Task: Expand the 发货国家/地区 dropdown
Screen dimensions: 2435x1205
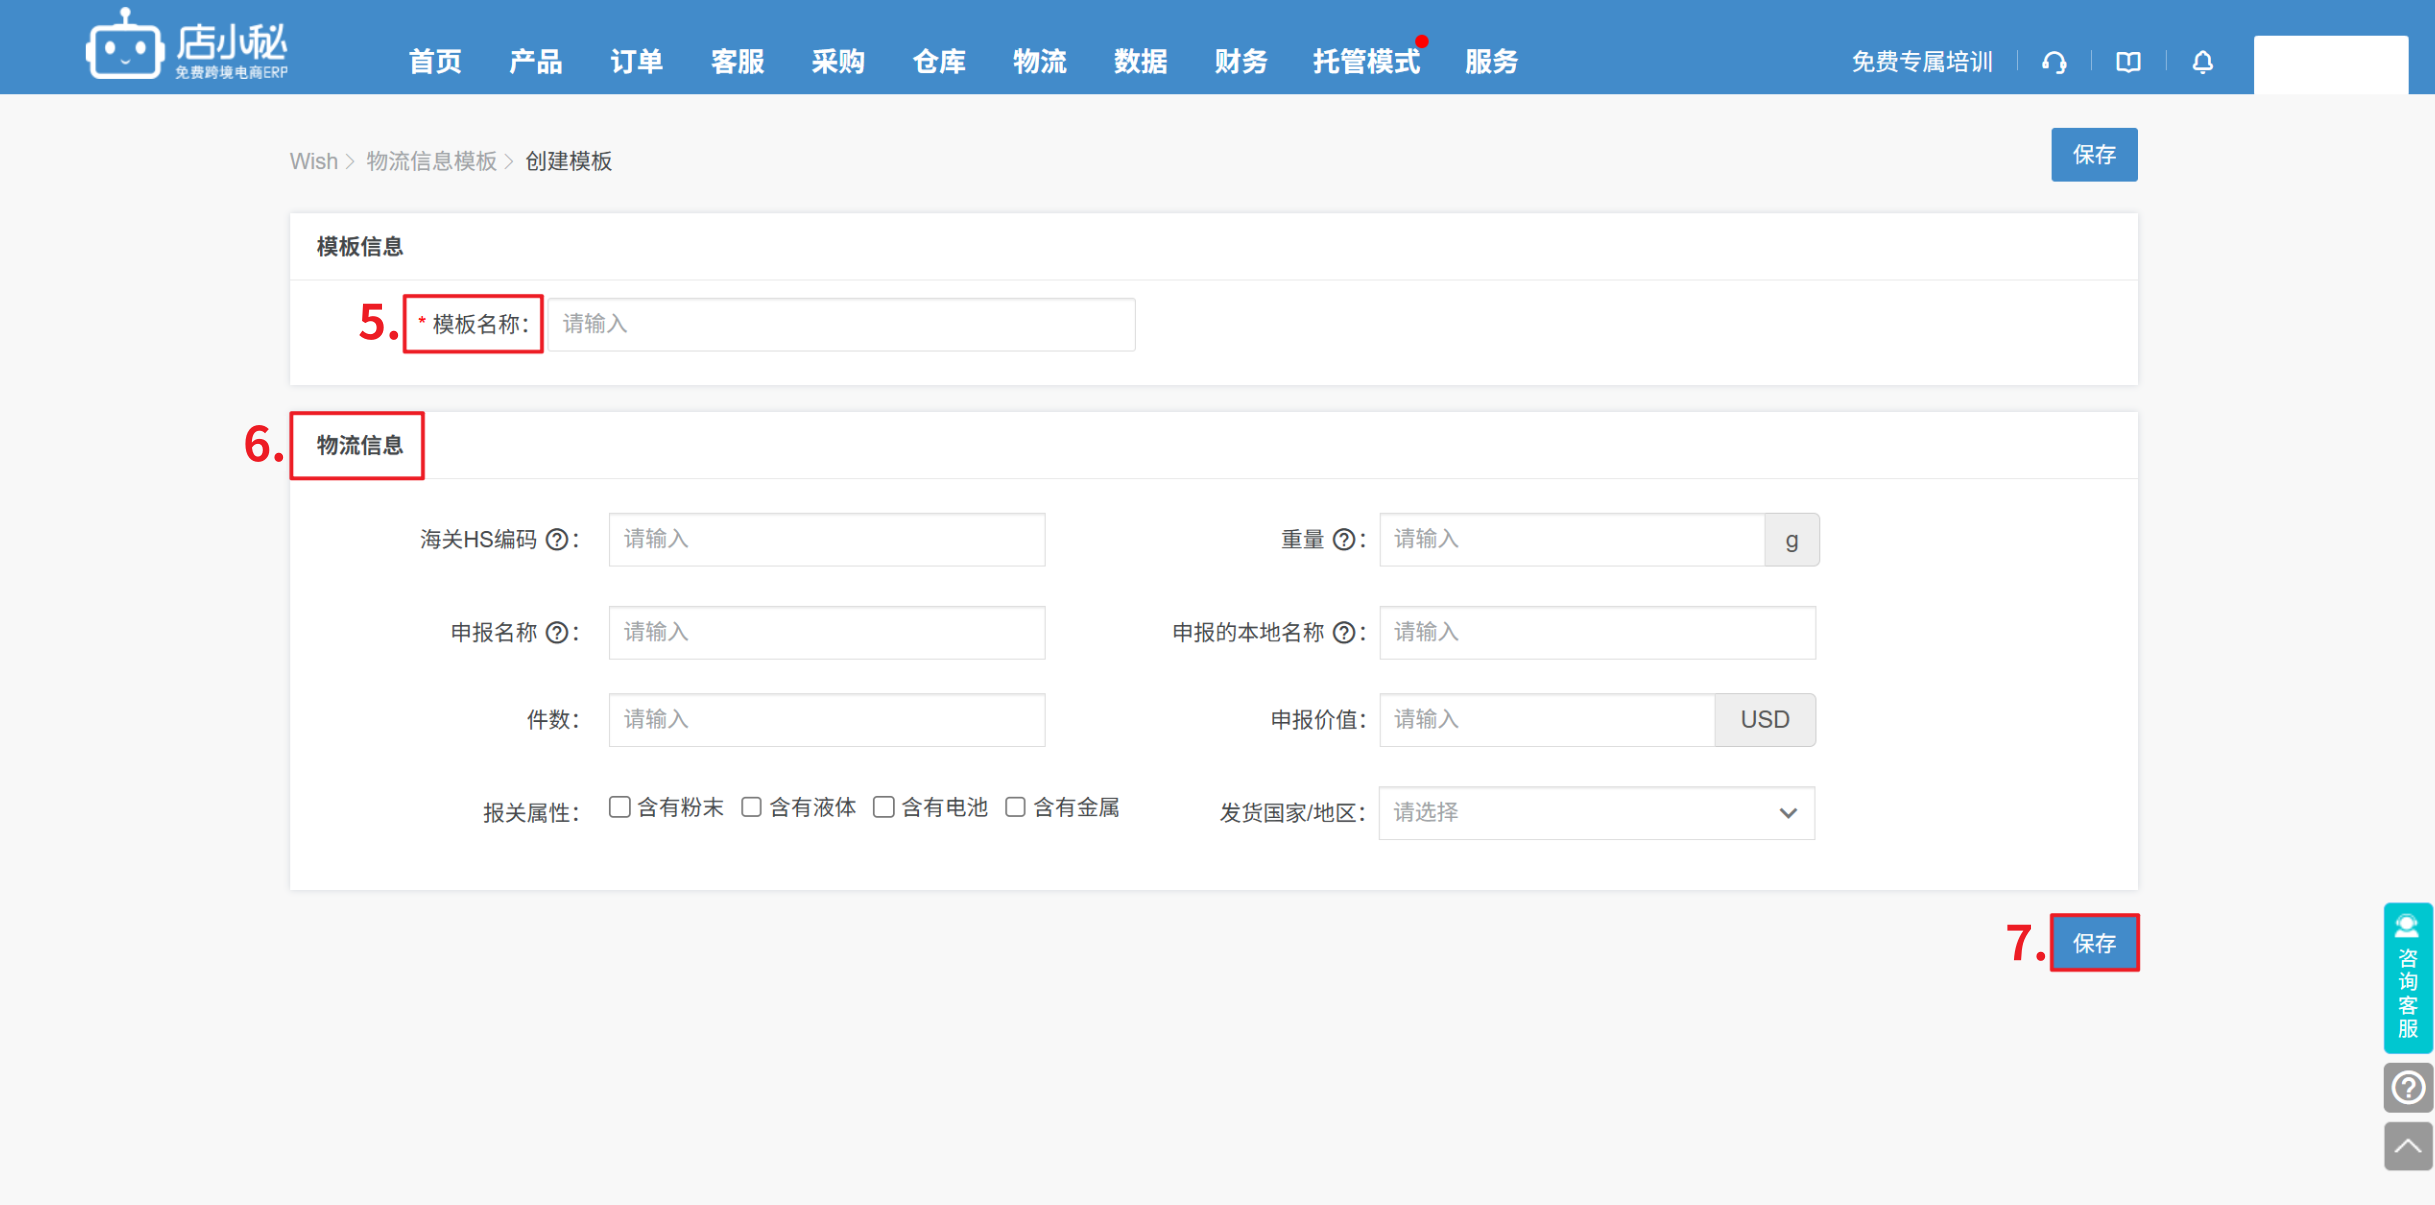Action: pos(1596,813)
